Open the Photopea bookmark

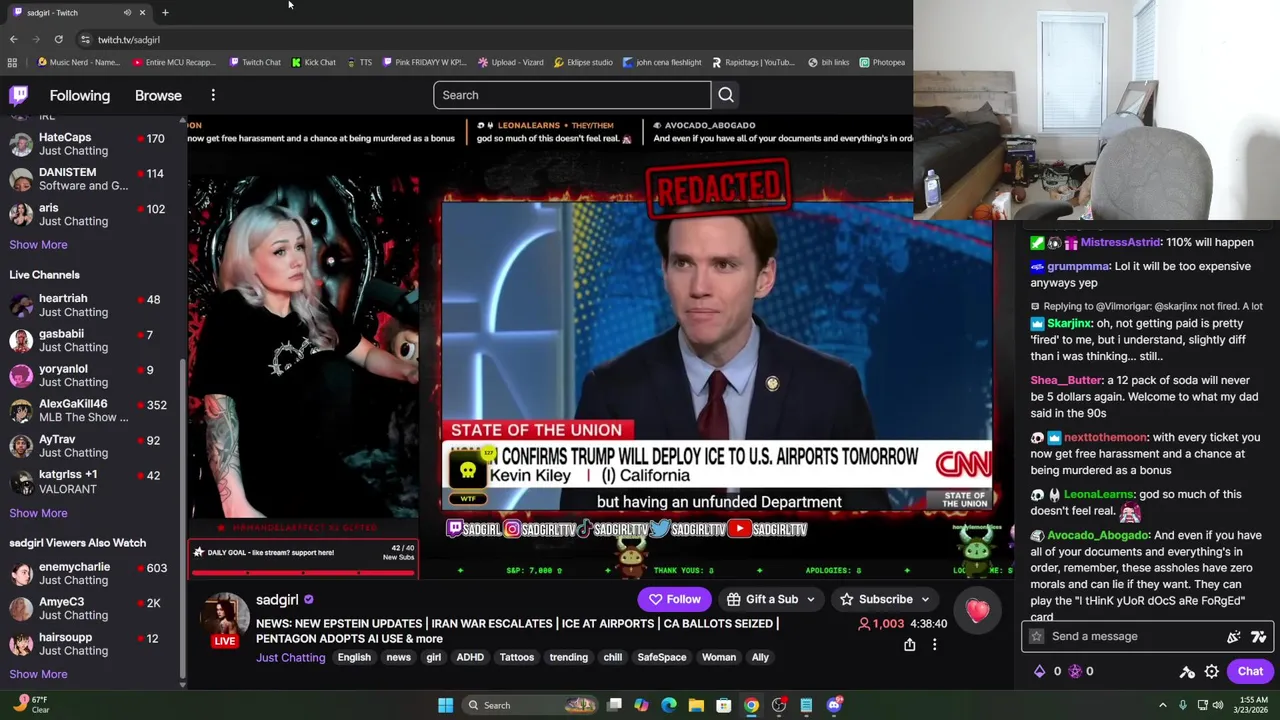(x=883, y=62)
